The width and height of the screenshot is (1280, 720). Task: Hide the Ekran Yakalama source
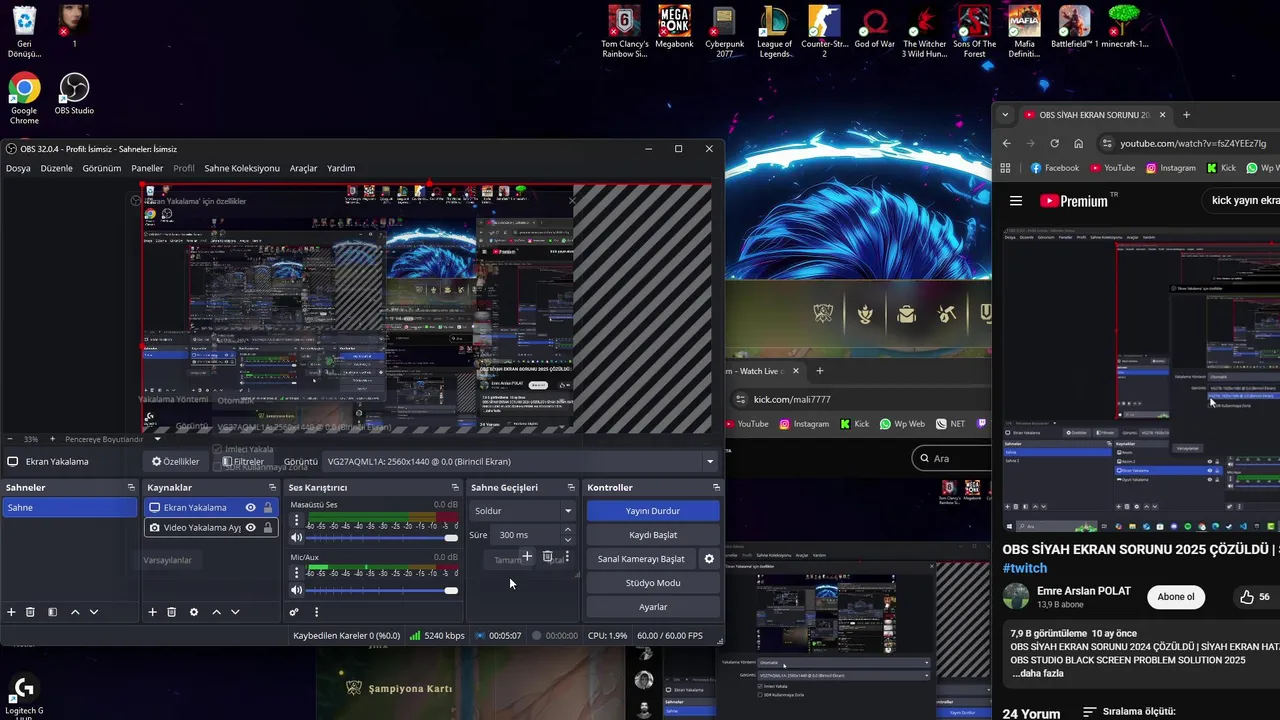pos(250,508)
